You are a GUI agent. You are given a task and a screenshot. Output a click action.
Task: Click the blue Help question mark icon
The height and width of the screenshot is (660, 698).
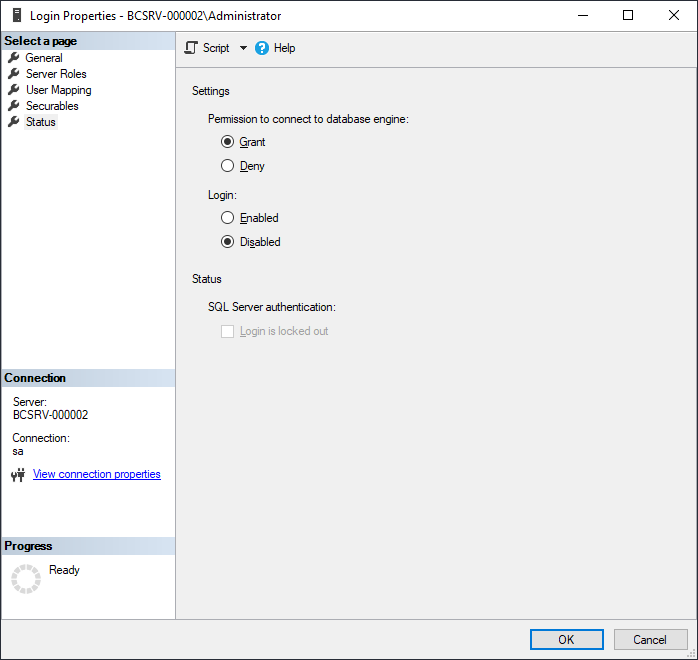coord(262,48)
